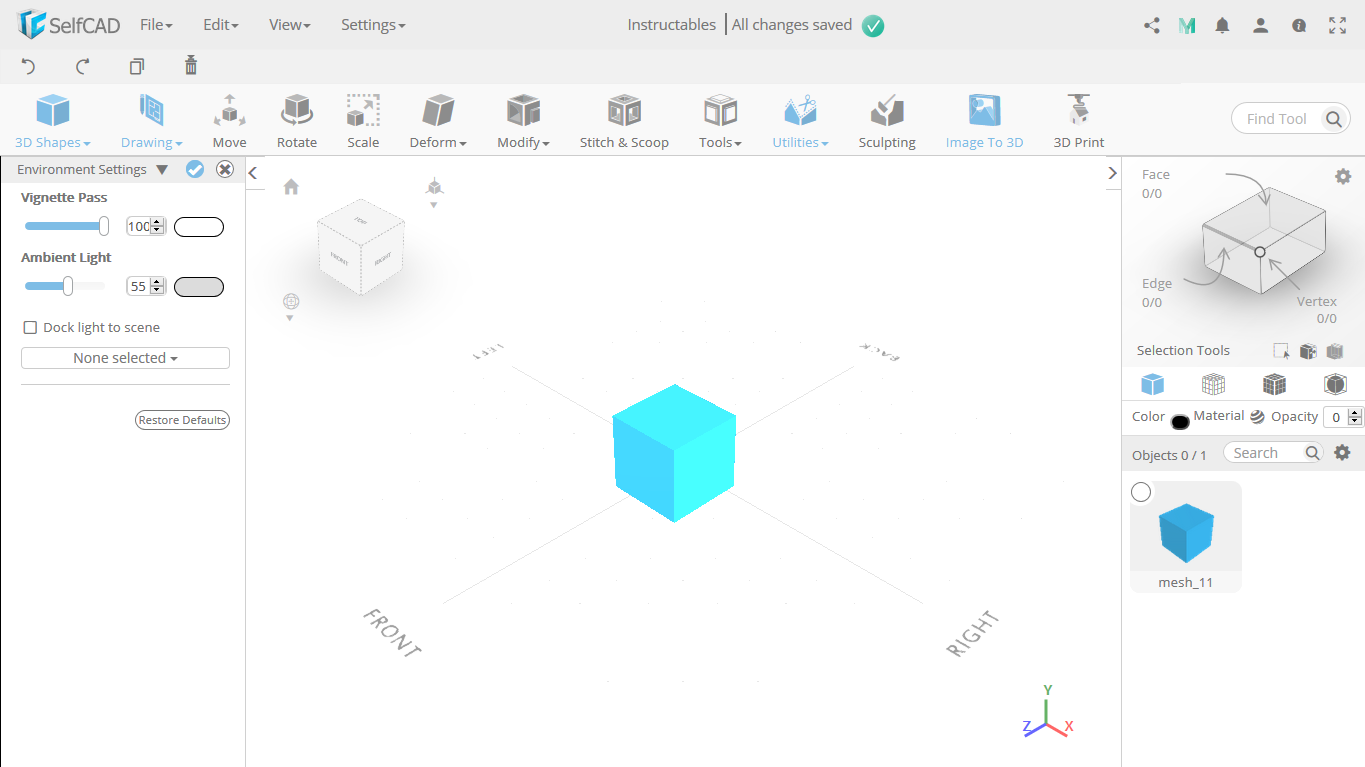Image resolution: width=1365 pixels, height=767 pixels.
Task: Click the Instructables project title
Action: pyautogui.click(x=671, y=25)
